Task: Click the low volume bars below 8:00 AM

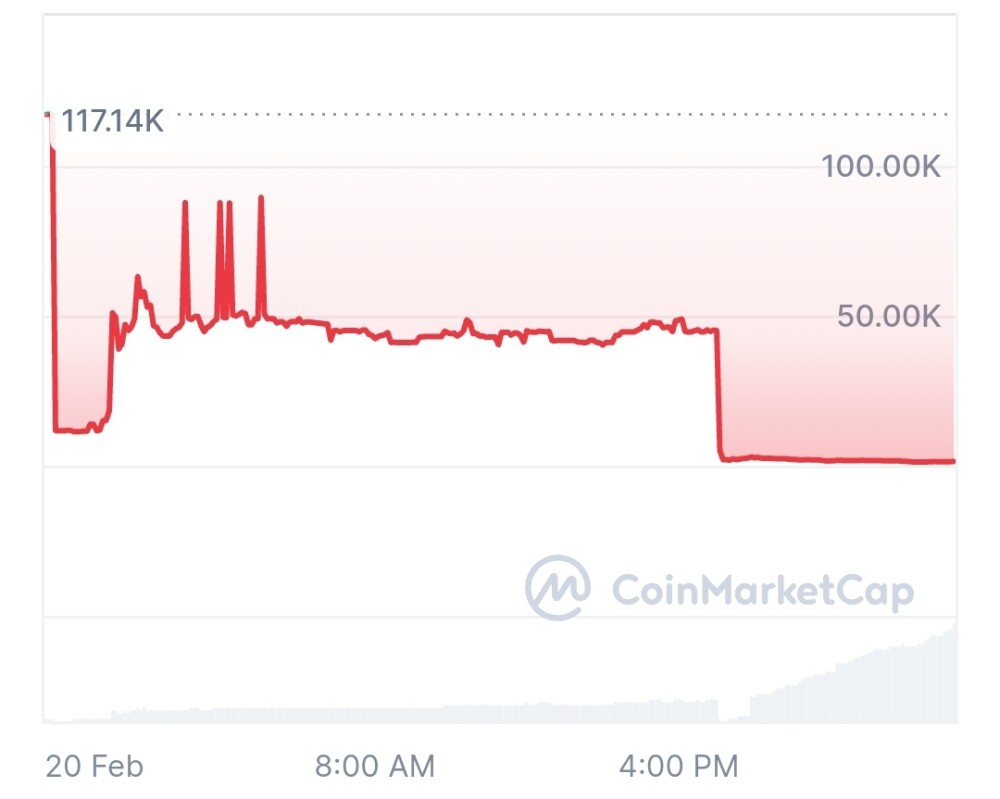Action: (375, 714)
